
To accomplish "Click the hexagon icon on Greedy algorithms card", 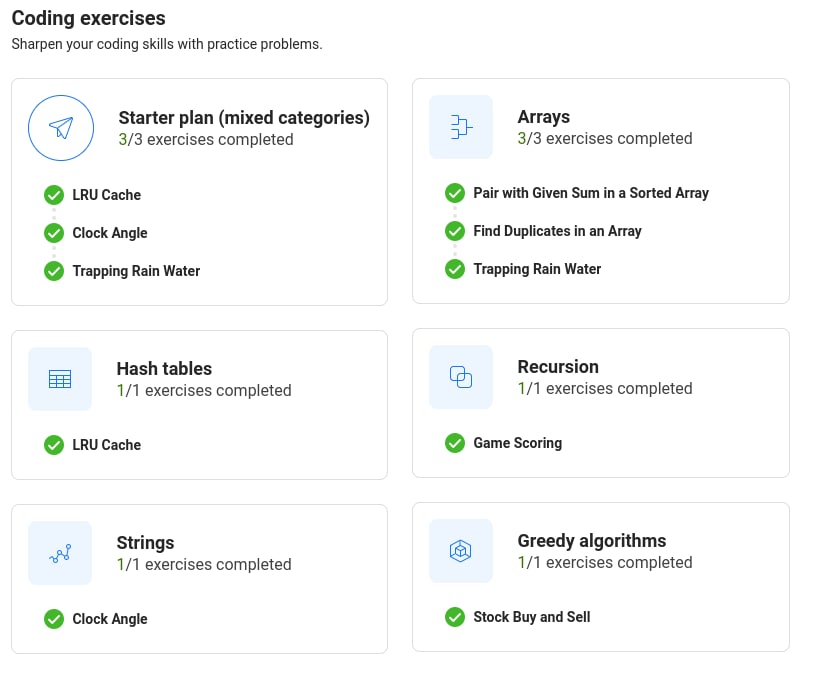I will (461, 551).
